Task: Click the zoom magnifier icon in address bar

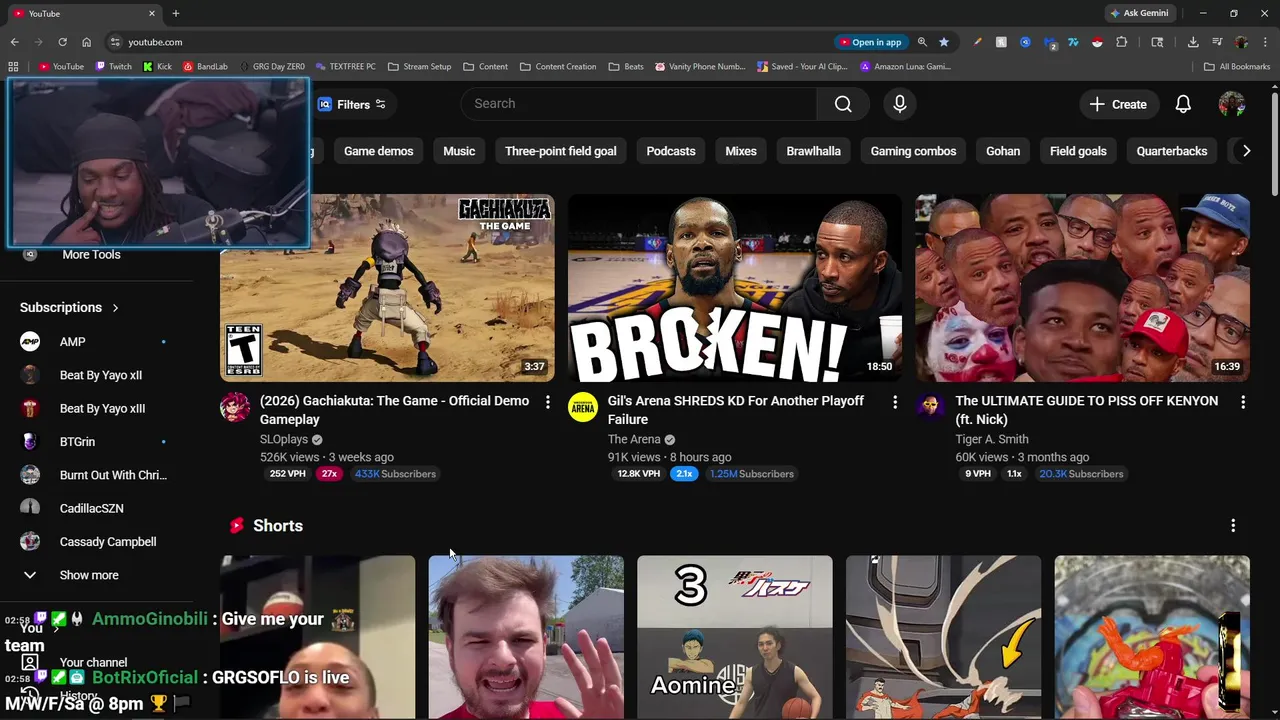Action: pyautogui.click(x=922, y=42)
